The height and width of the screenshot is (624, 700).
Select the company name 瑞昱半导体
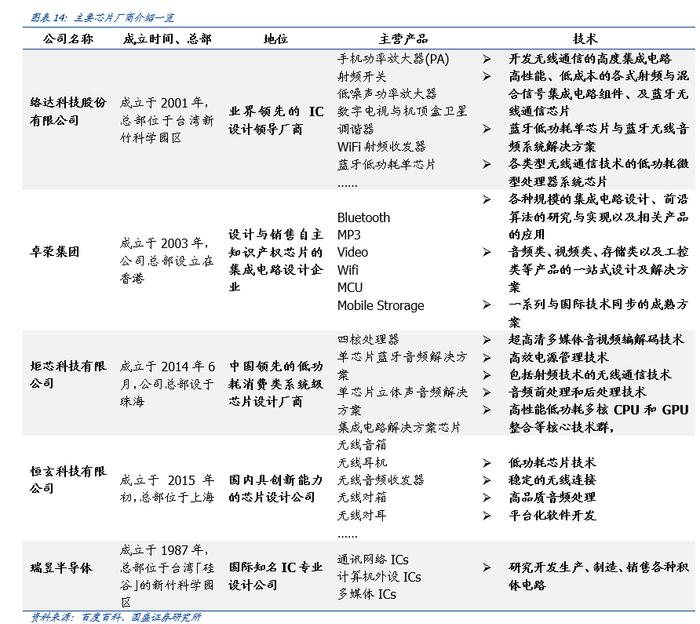(x=61, y=568)
